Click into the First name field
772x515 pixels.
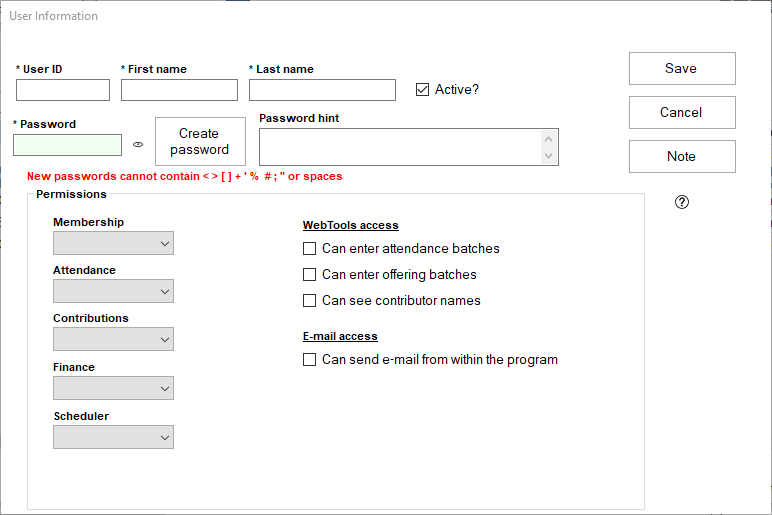pyautogui.click(x=179, y=90)
